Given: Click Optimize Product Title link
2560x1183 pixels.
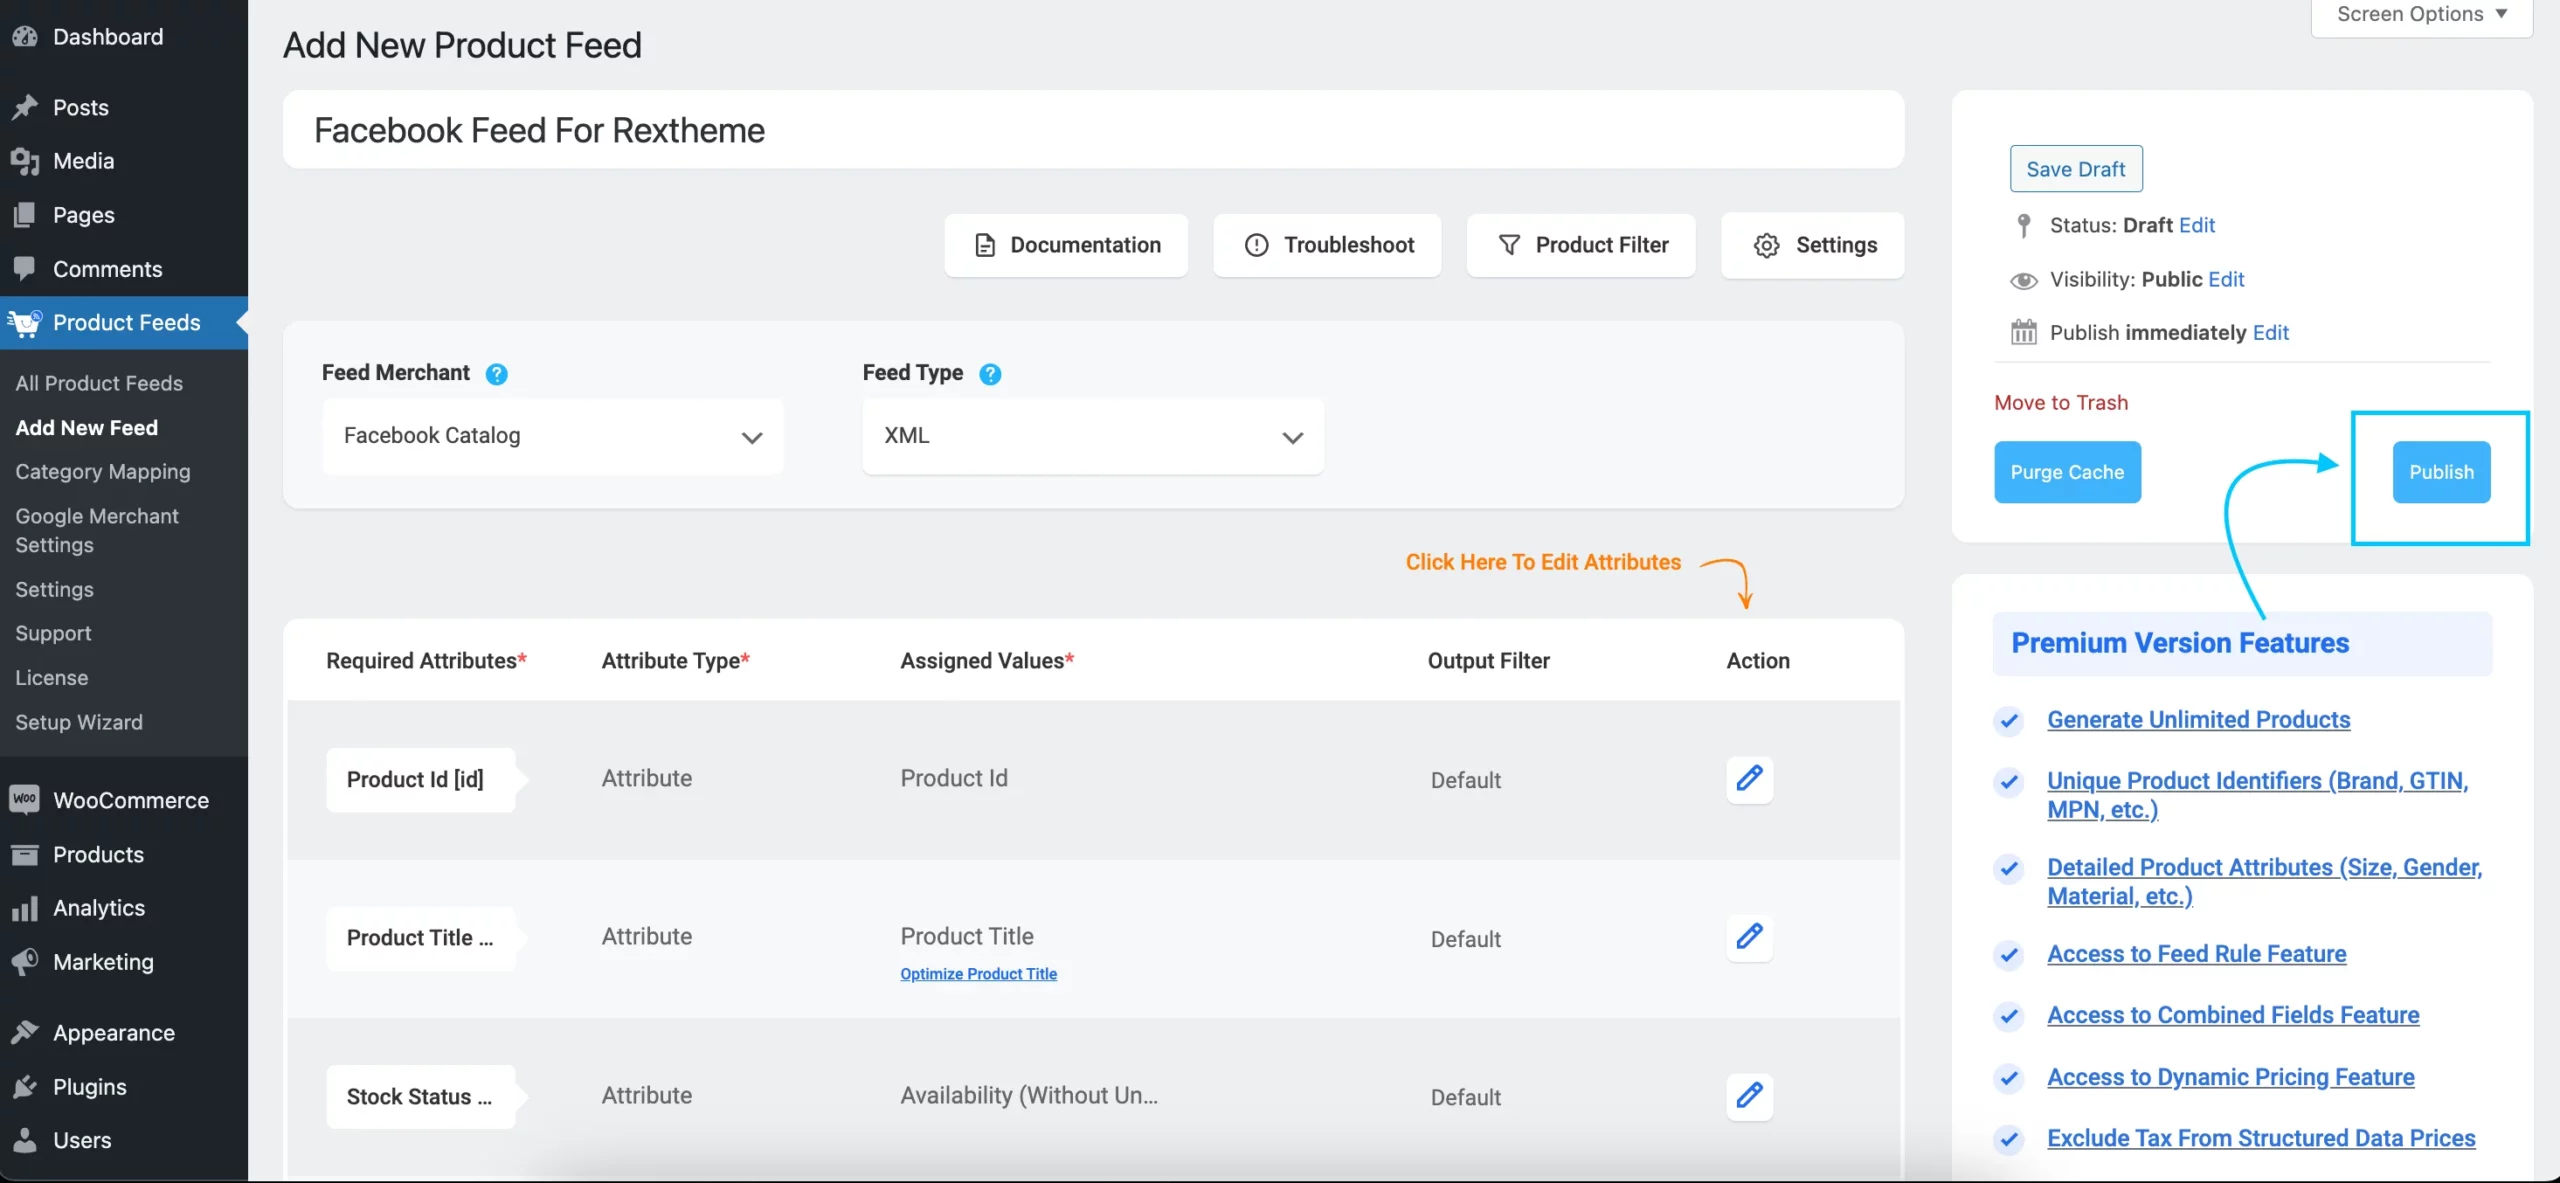Looking at the screenshot, I should [978, 974].
